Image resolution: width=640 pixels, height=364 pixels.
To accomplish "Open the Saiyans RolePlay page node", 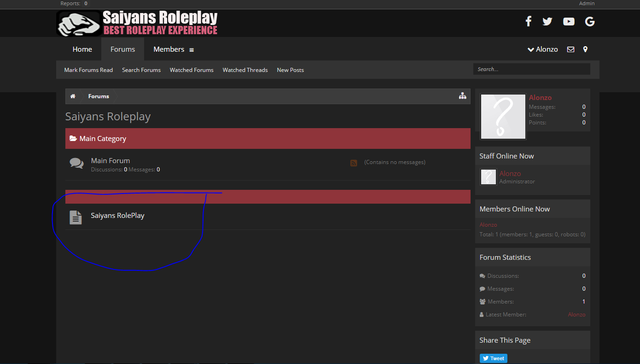I will (118, 215).
